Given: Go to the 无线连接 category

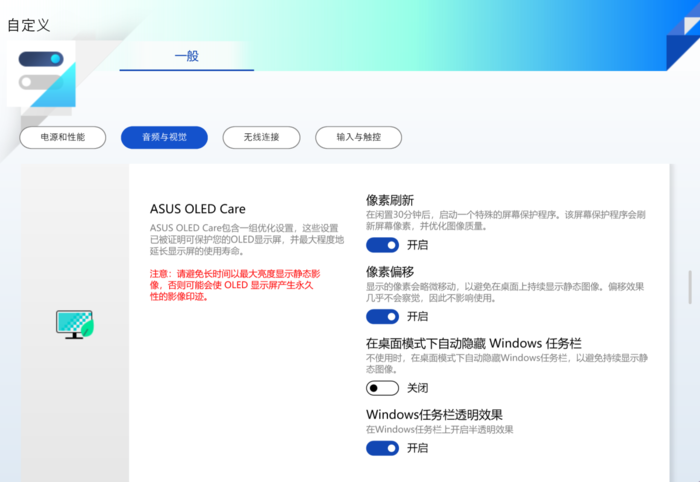Looking at the screenshot, I should (x=262, y=137).
